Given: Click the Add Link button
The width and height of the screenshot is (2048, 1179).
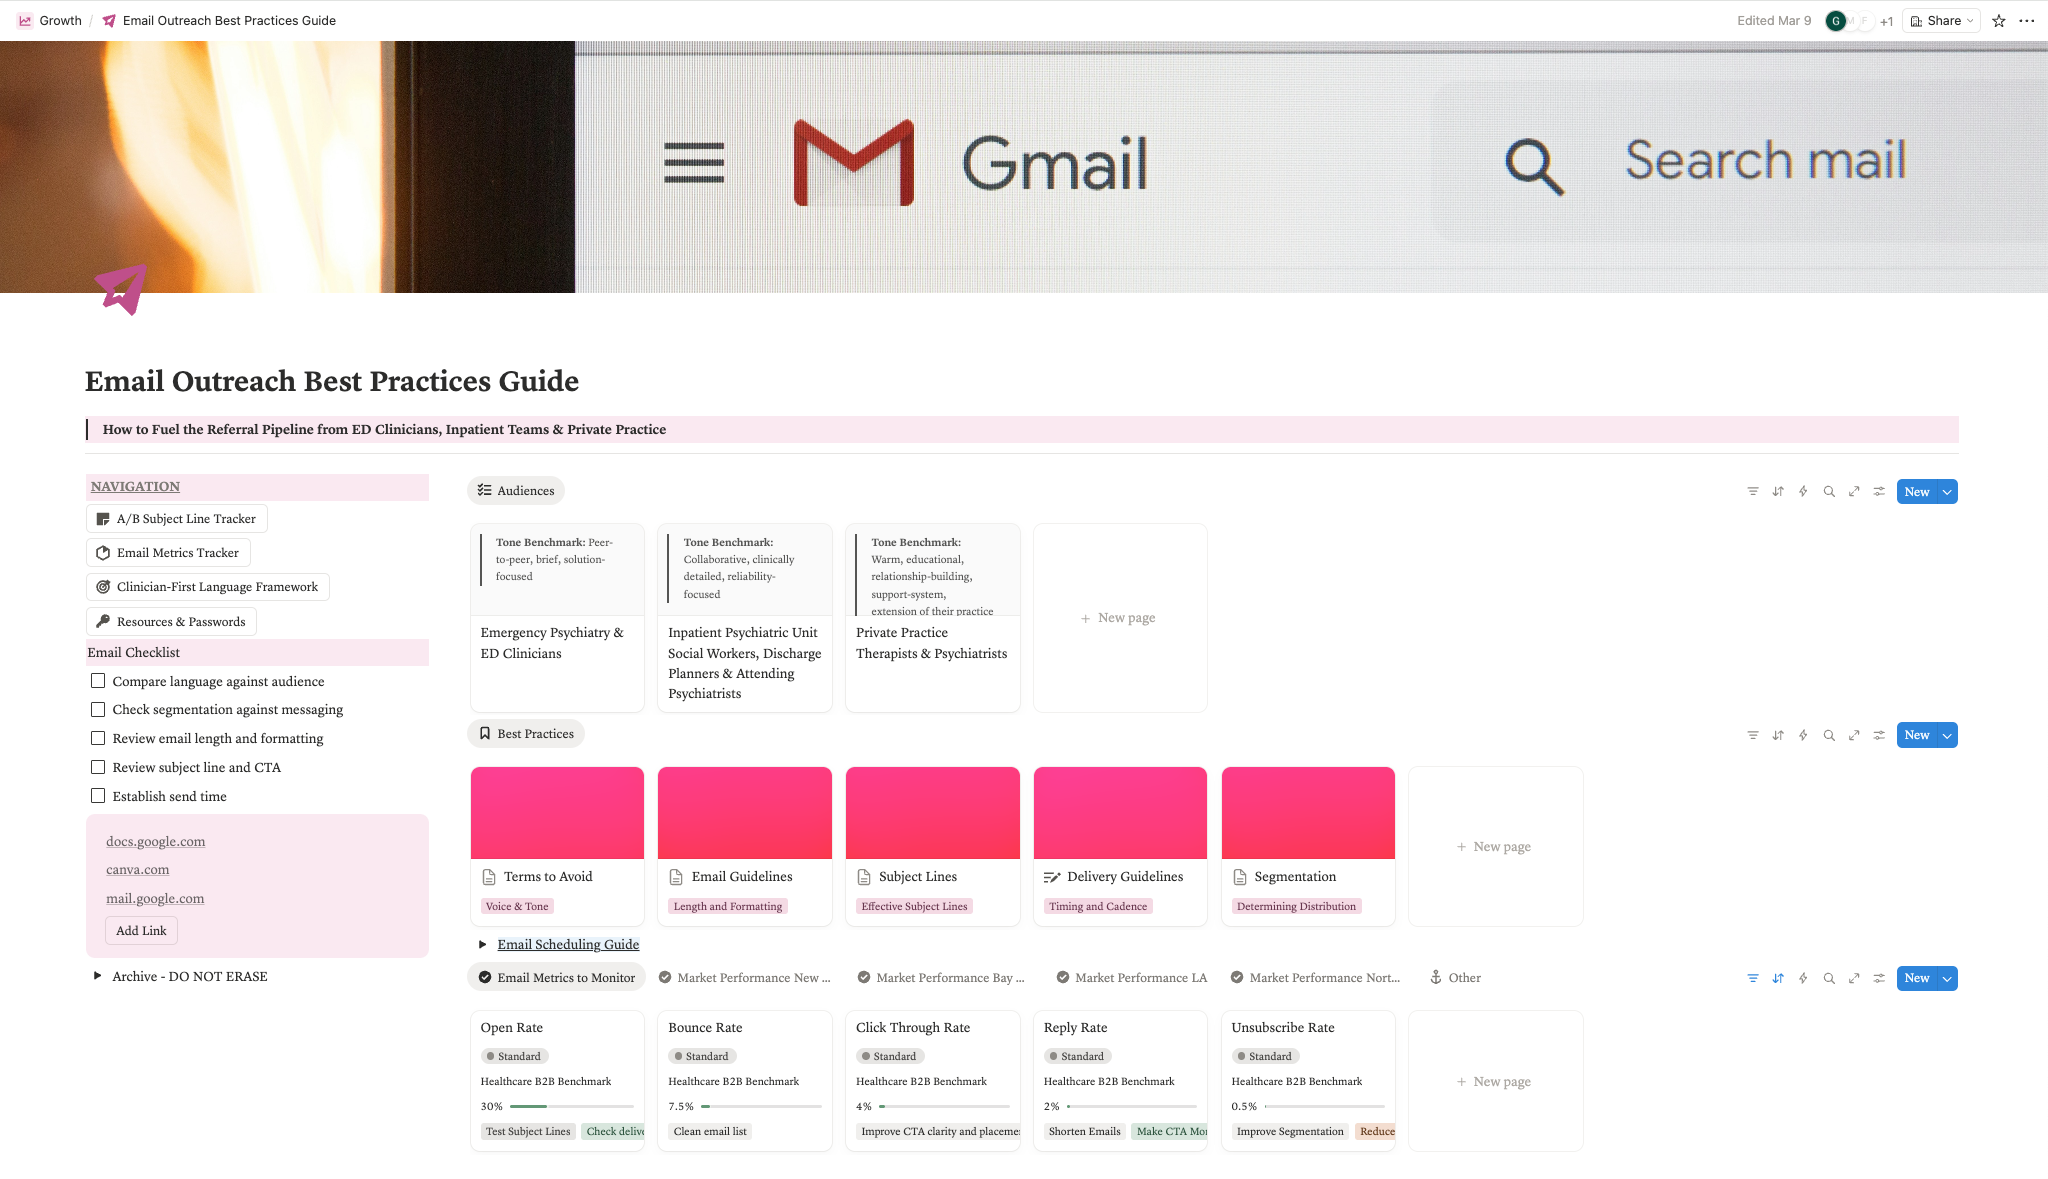Looking at the screenshot, I should click(x=141, y=931).
